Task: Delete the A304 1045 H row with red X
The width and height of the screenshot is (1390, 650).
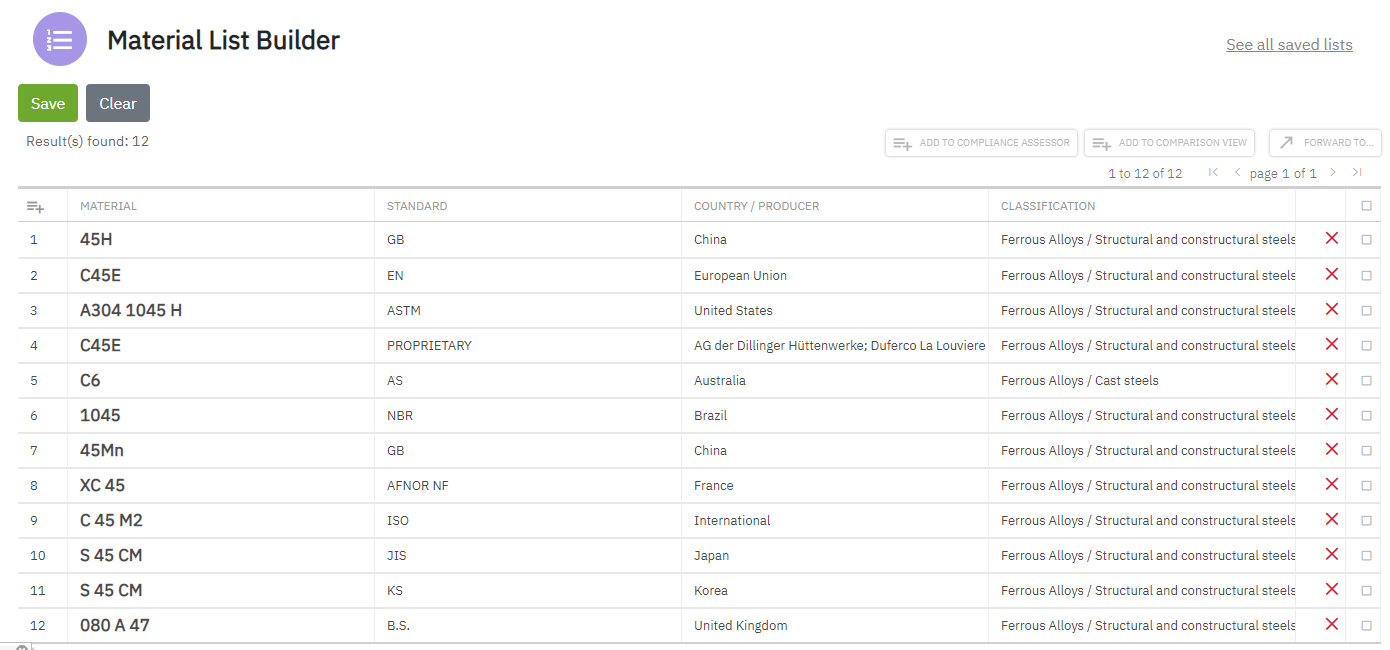Action: click(1331, 309)
